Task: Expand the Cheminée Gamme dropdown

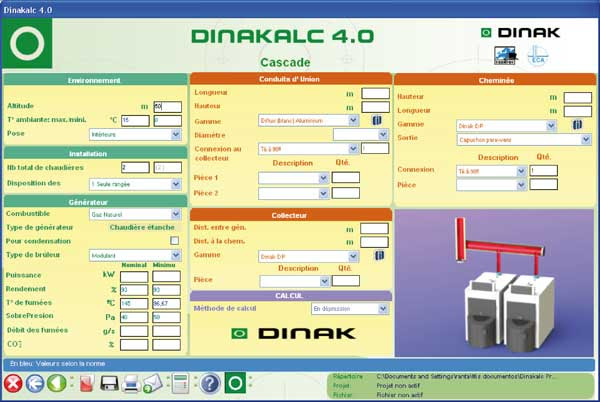Action: (506, 125)
